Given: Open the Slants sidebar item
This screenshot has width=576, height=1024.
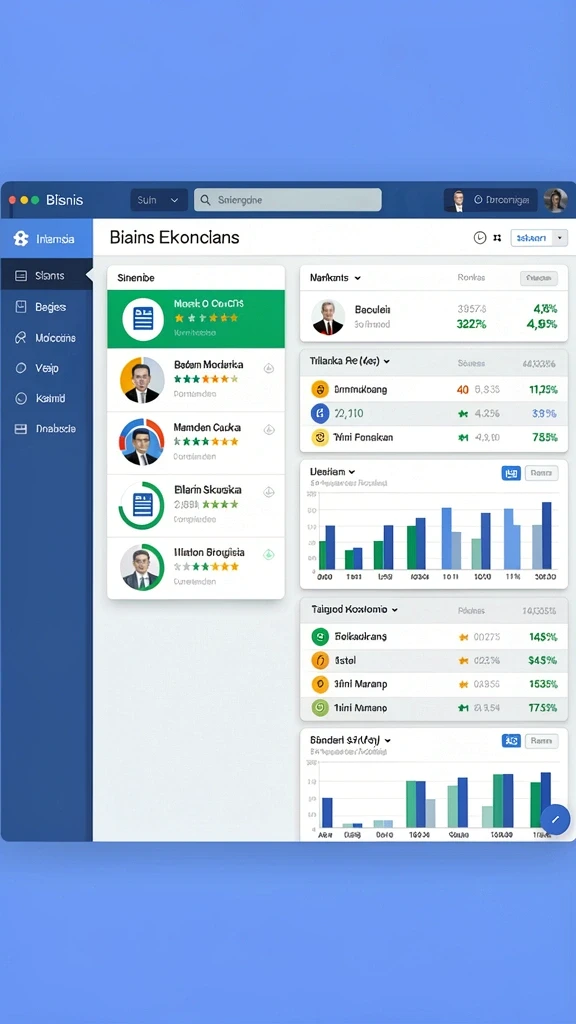Looking at the screenshot, I should (46, 276).
